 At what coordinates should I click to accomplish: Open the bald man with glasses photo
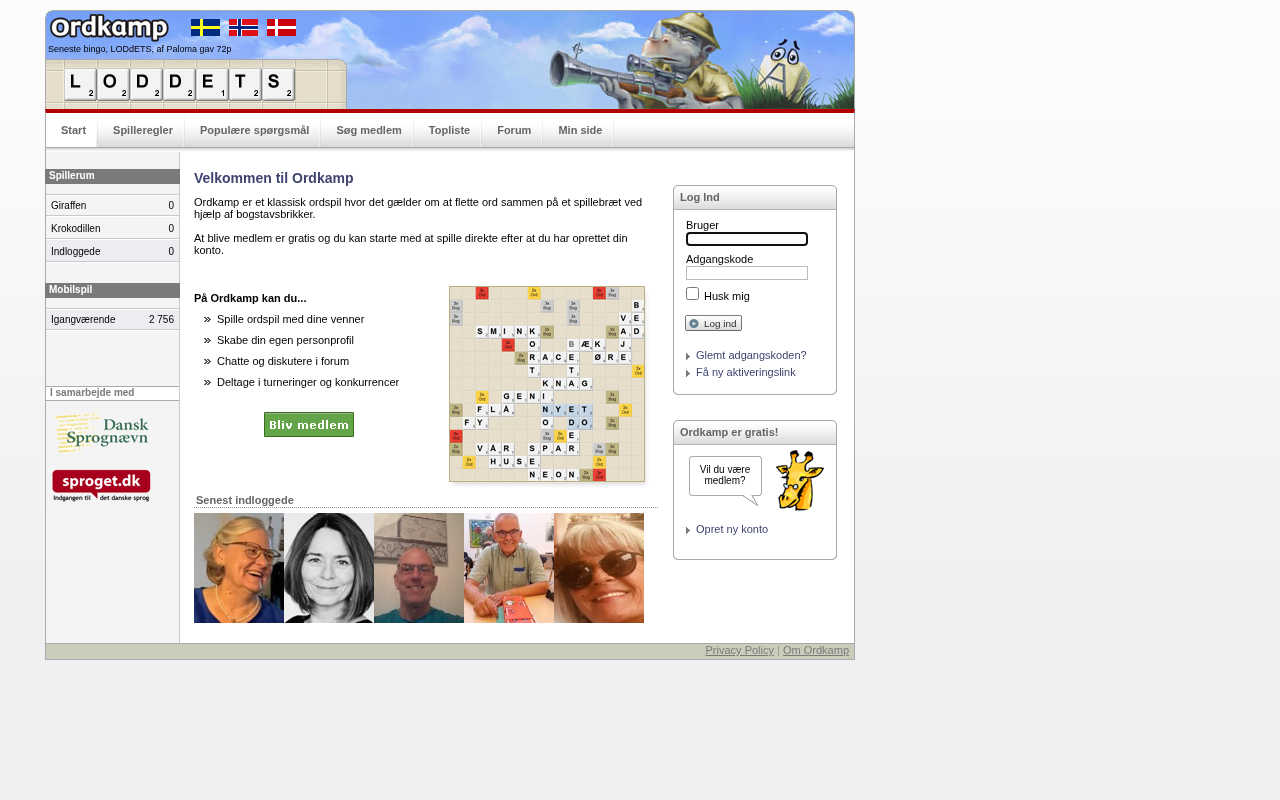(x=419, y=568)
